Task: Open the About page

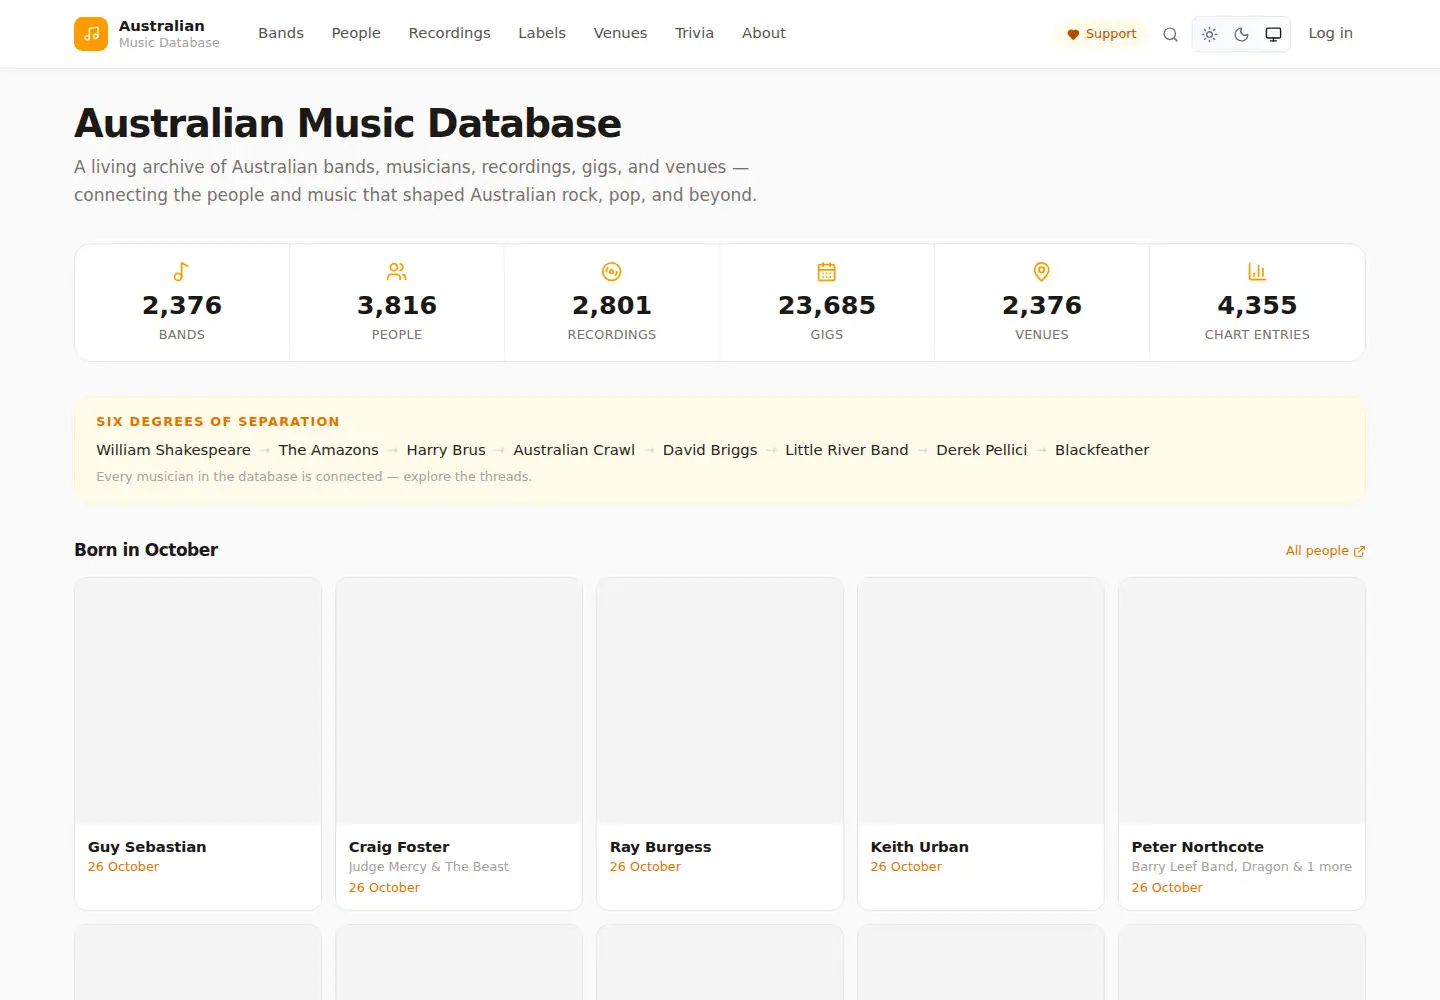Action: pyautogui.click(x=764, y=33)
